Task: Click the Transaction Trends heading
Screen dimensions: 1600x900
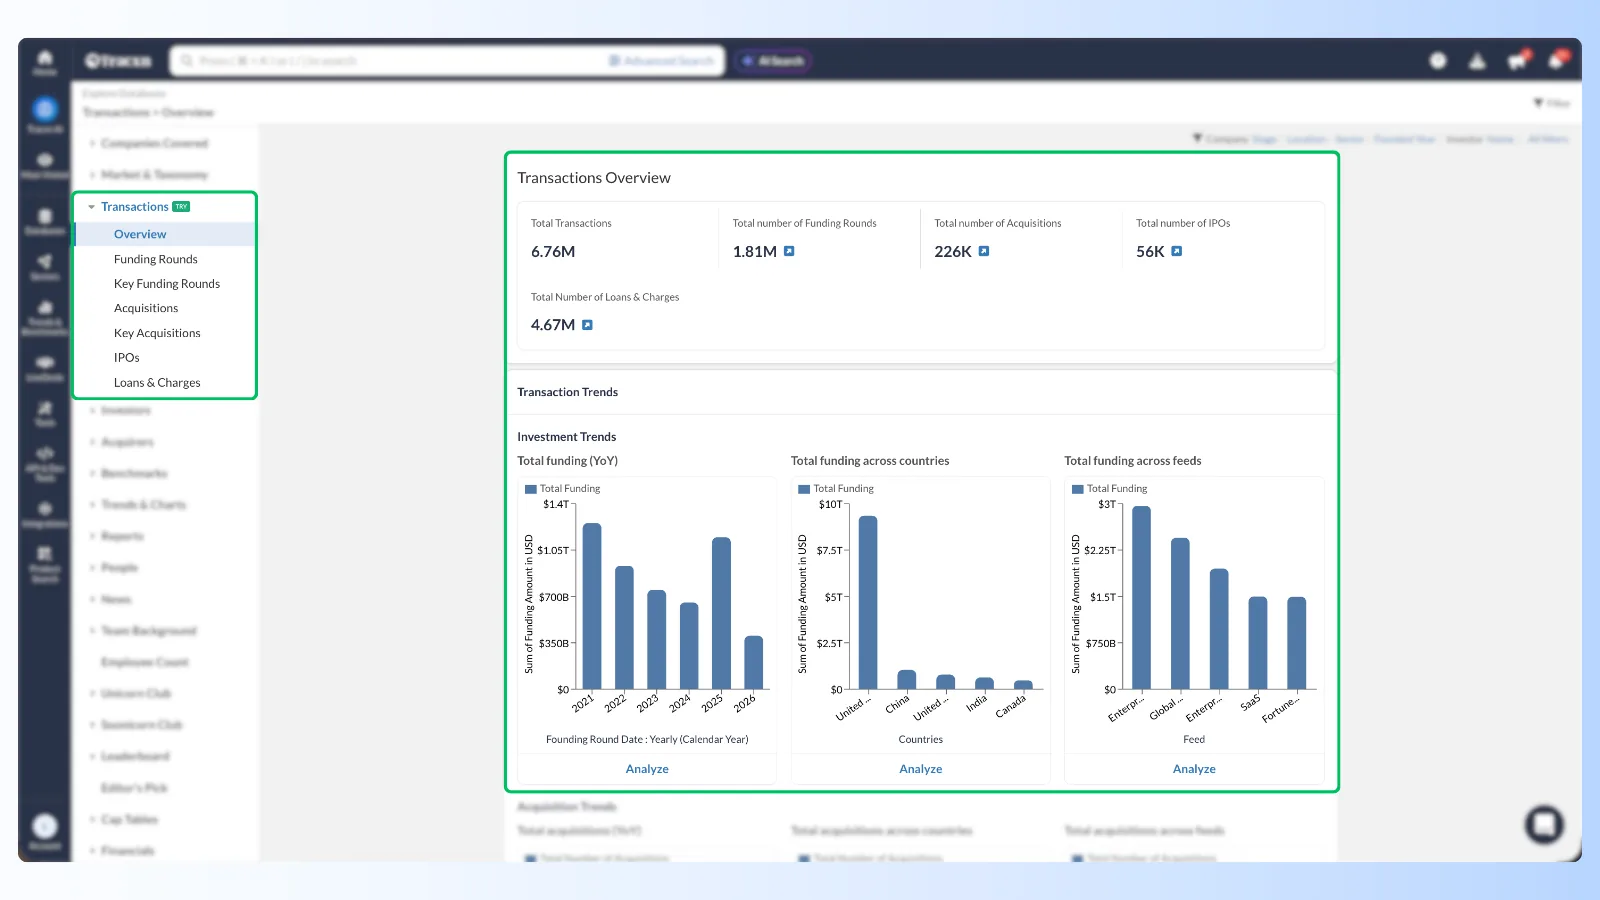Action: tap(567, 392)
